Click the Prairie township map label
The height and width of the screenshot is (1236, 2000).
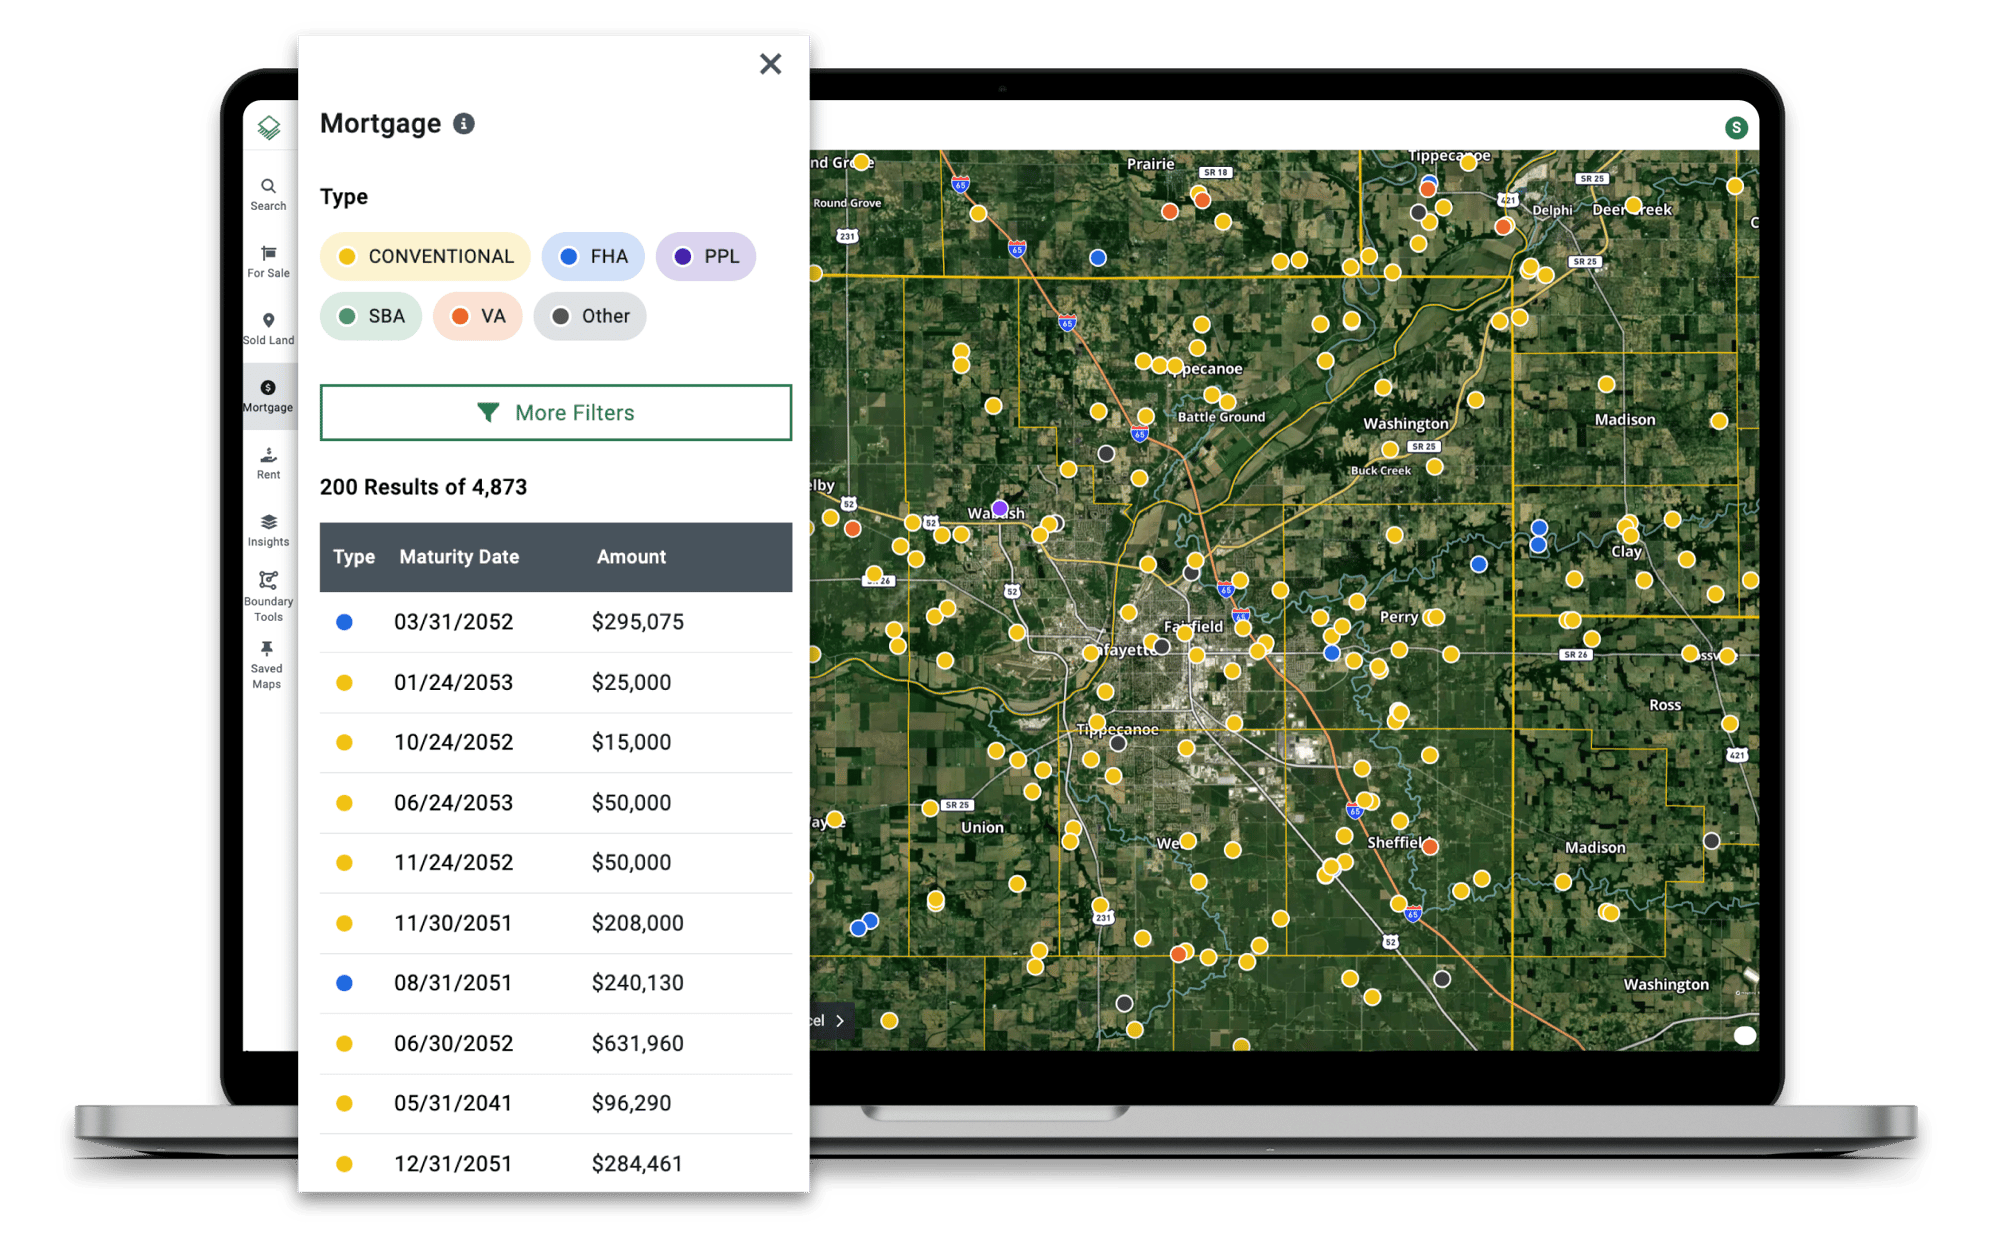point(1150,164)
